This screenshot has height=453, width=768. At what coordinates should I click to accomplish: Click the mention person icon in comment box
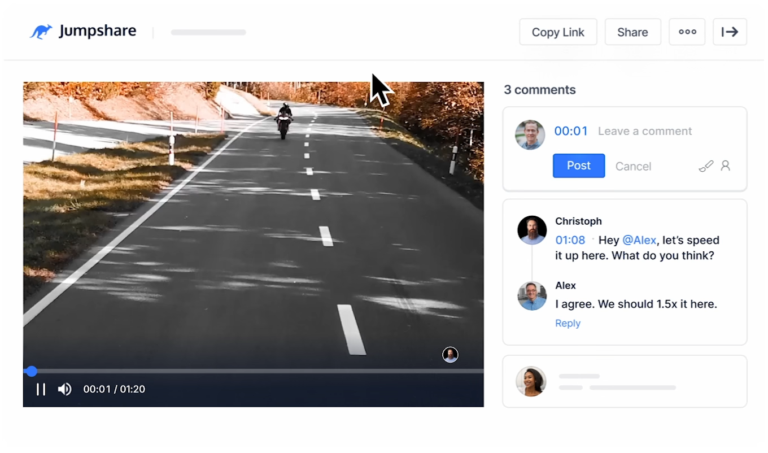click(725, 166)
